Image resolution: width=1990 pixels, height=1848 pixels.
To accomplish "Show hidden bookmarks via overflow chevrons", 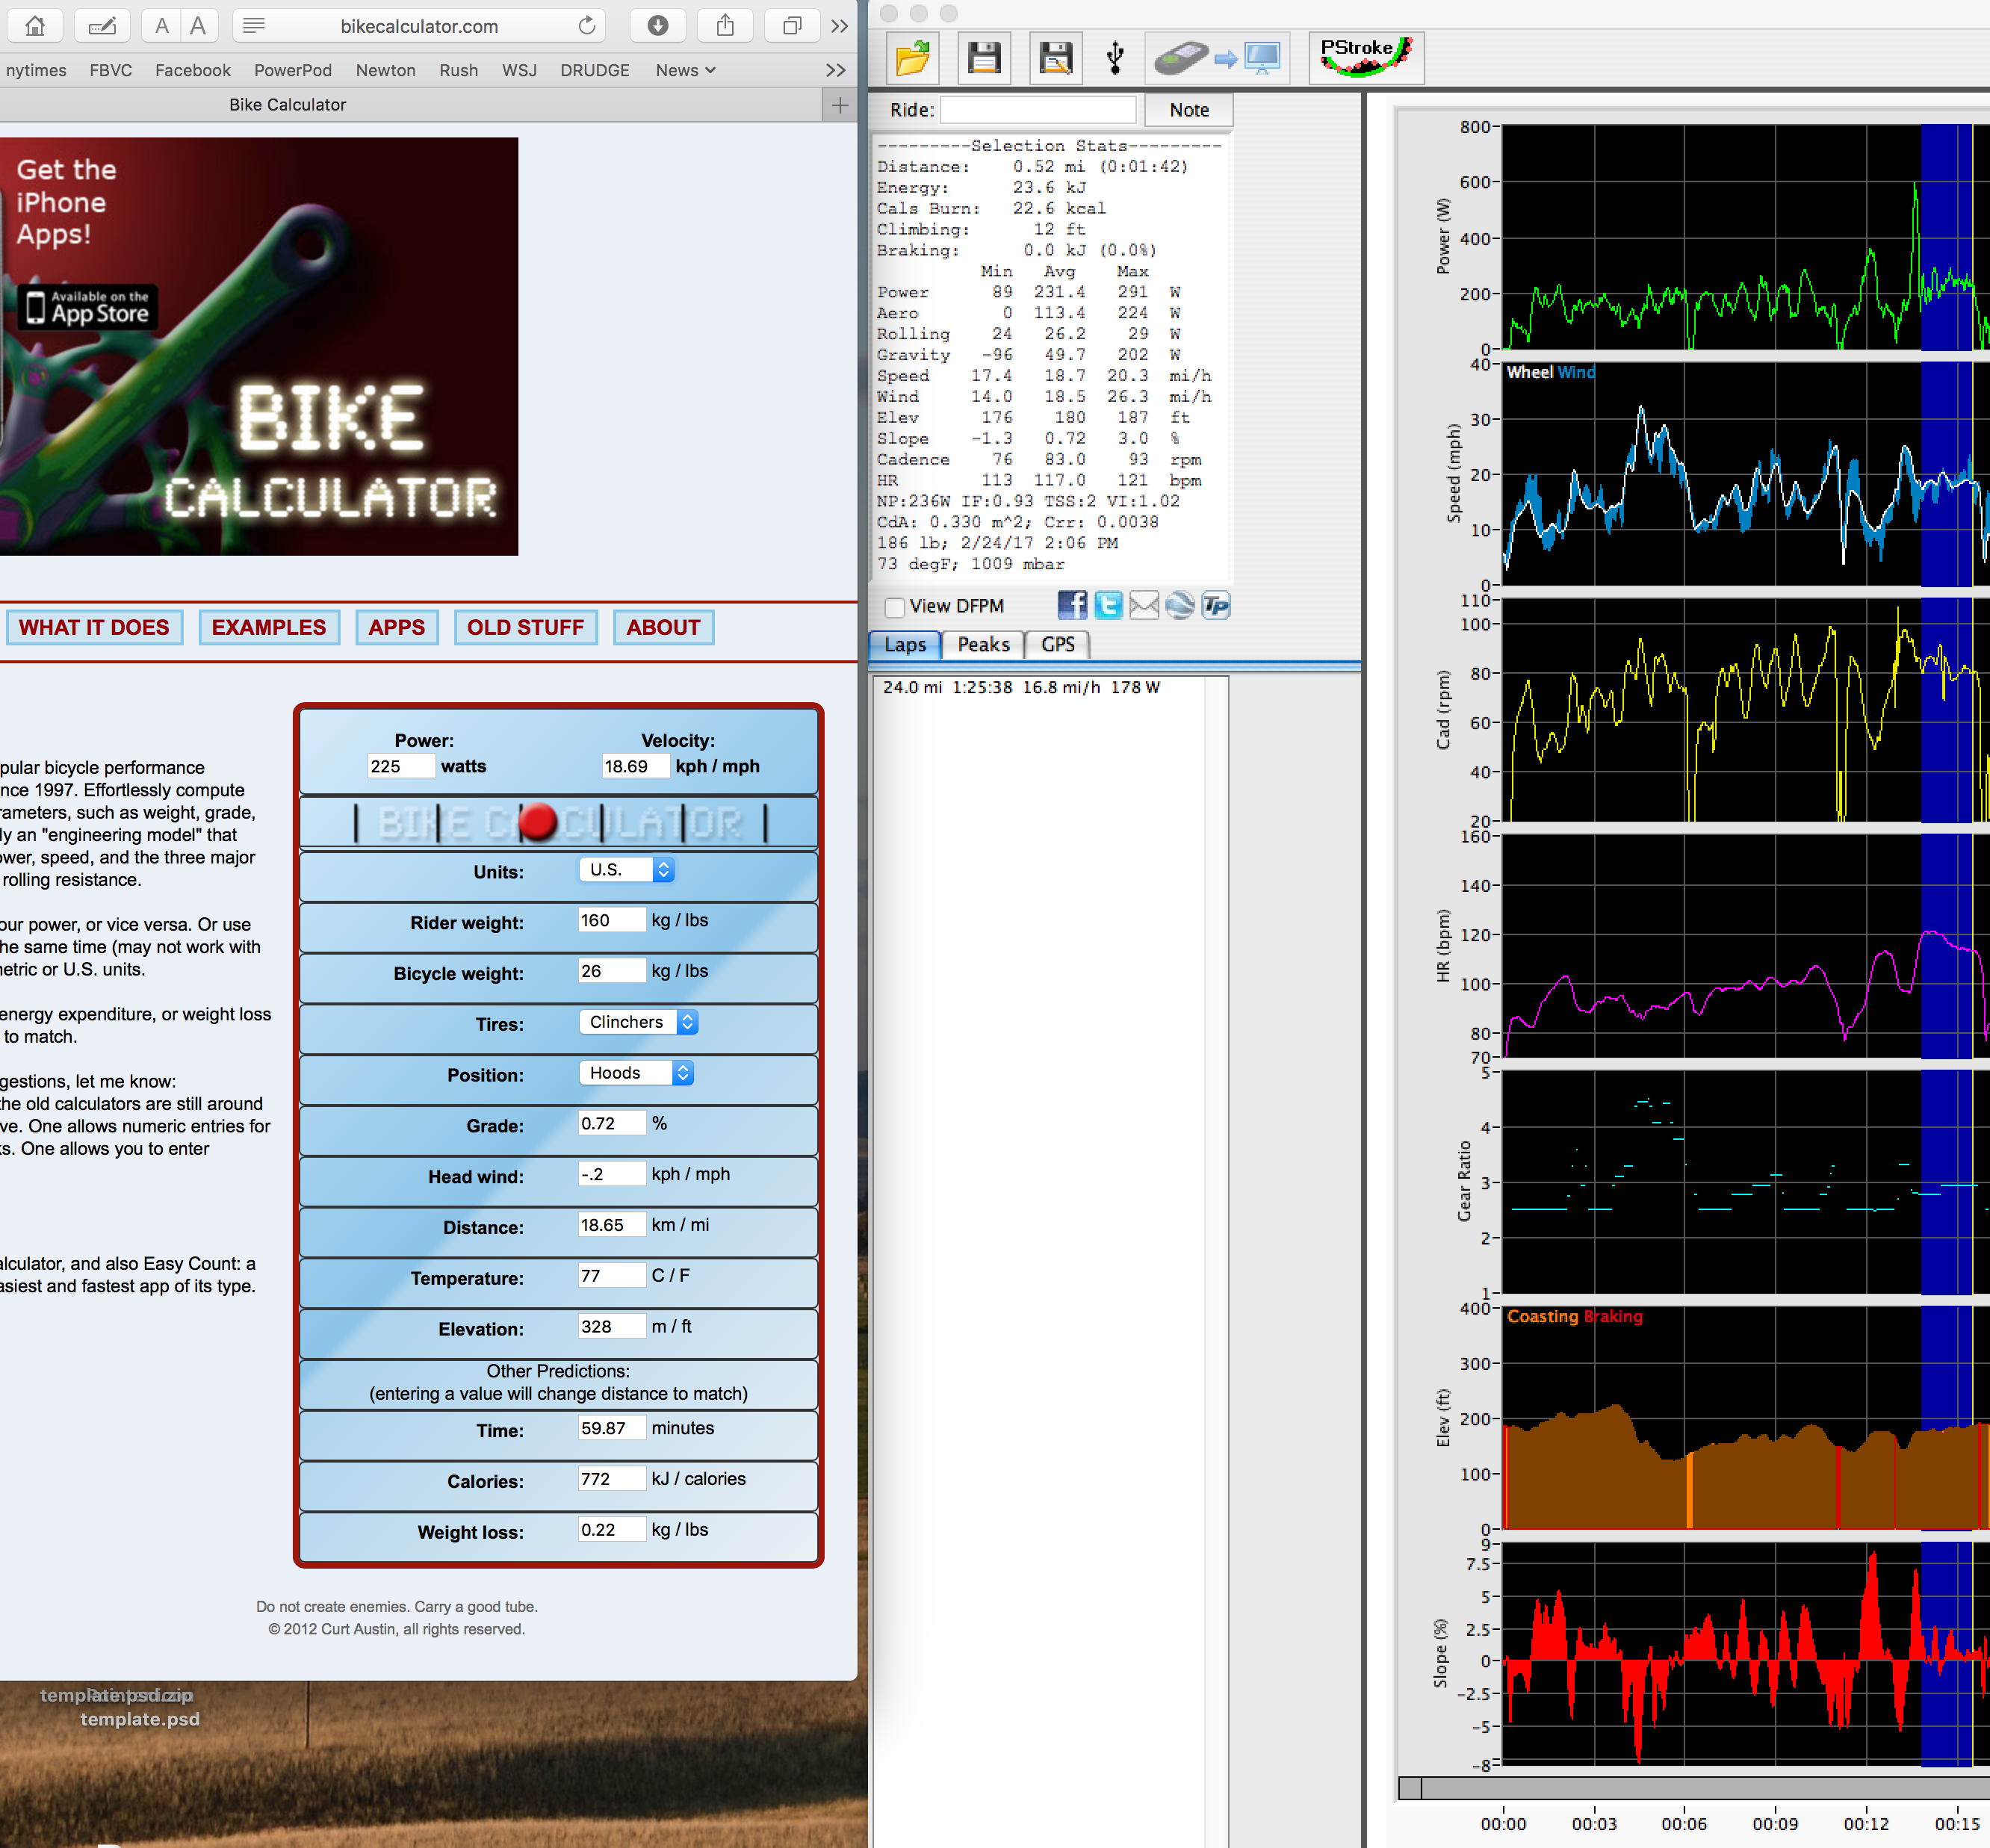I will [836, 70].
